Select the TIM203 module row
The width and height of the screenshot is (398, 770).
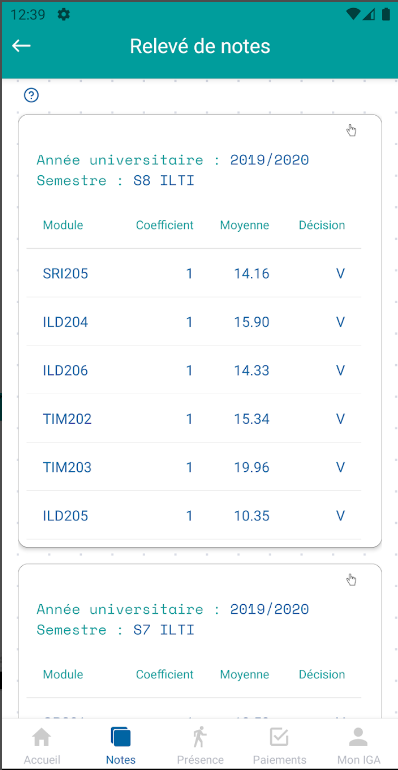tap(194, 467)
